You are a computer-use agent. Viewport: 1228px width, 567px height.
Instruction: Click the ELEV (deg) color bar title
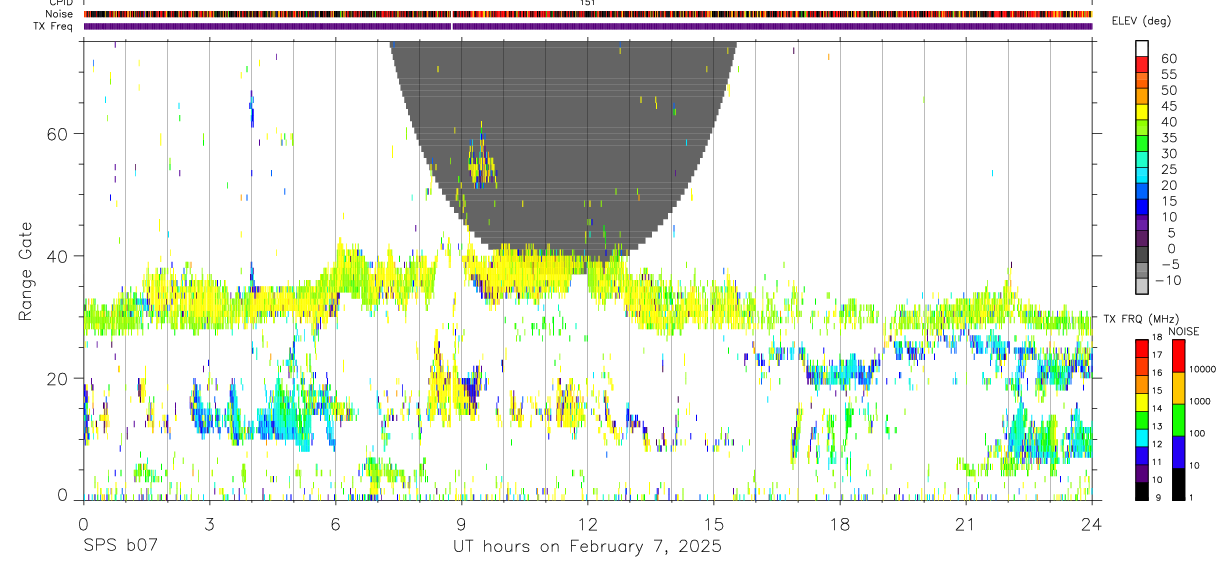tap(1142, 21)
